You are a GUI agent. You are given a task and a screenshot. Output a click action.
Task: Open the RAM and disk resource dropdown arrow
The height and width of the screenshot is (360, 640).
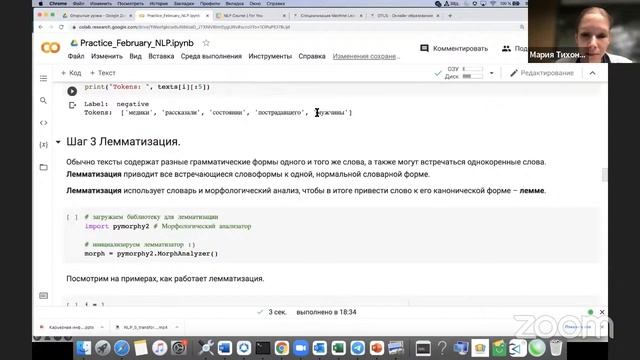pyautogui.click(x=491, y=73)
